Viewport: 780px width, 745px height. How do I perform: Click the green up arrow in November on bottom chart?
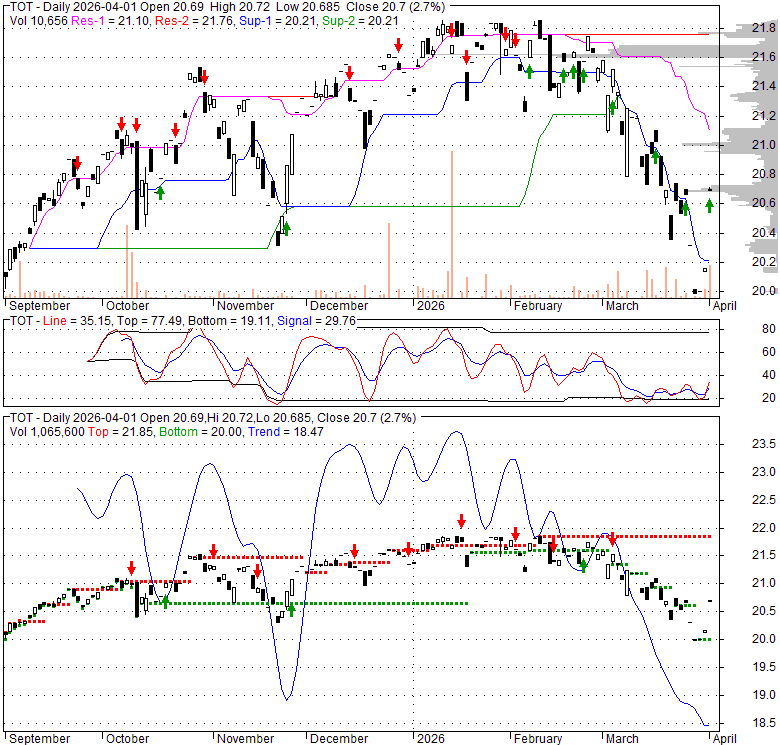point(291,607)
